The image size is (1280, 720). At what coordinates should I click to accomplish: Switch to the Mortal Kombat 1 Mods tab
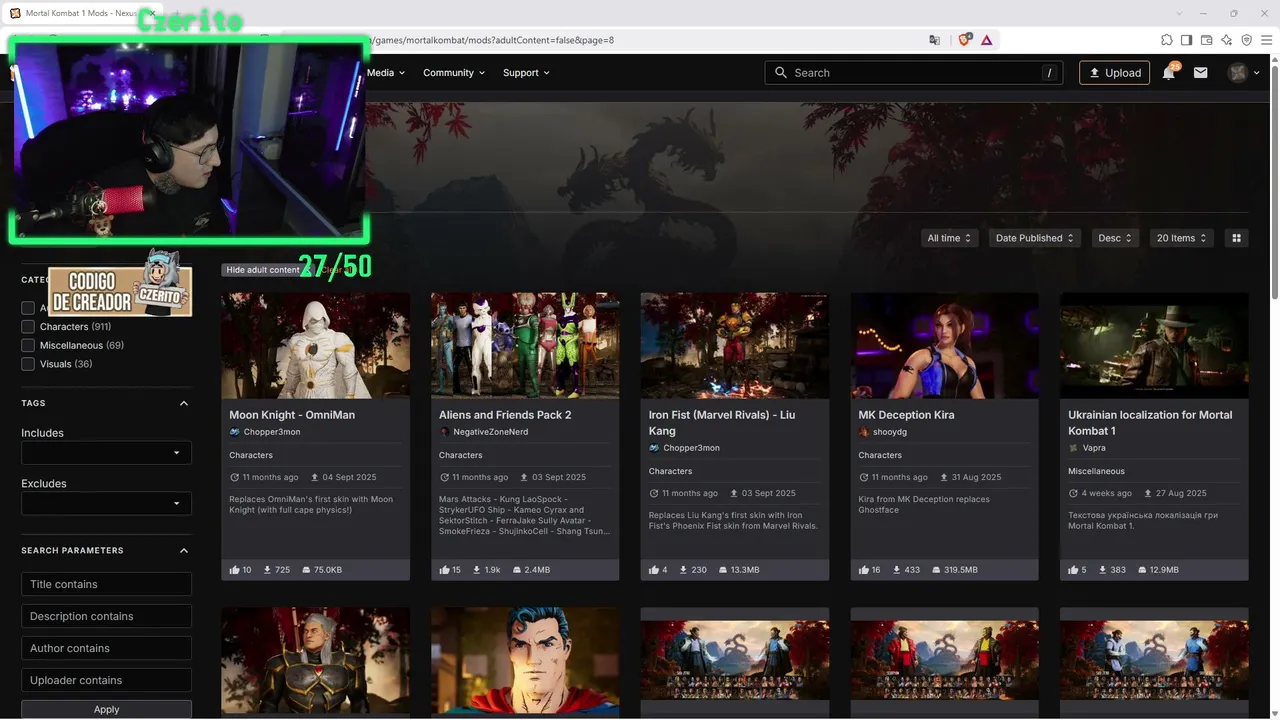pos(82,13)
